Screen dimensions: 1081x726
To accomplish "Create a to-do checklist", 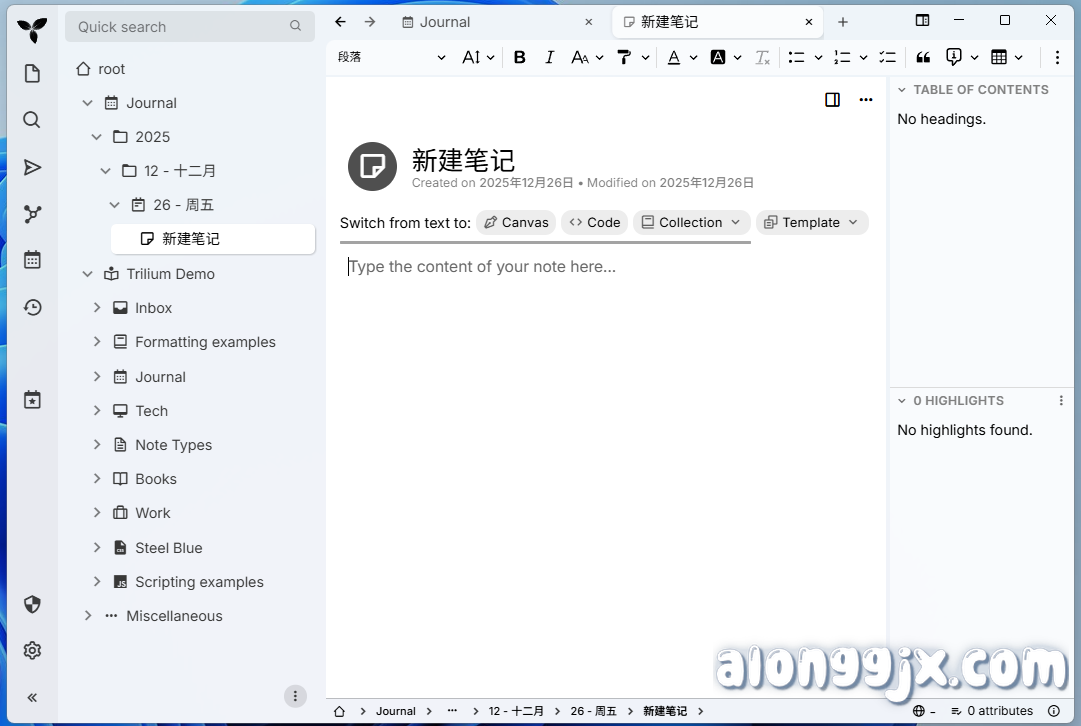I will (x=887, y=57).
